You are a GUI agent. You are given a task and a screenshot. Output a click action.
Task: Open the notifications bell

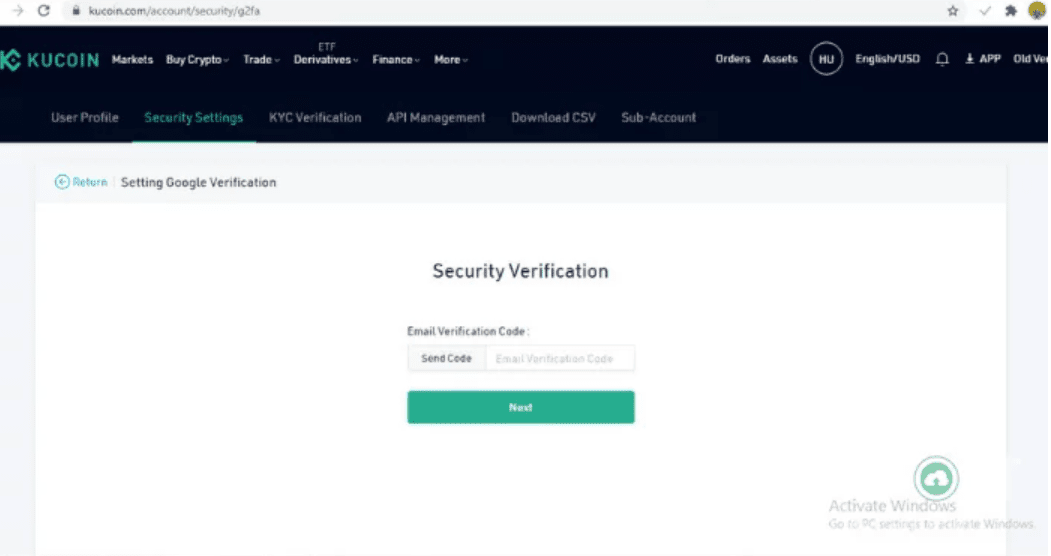(x=942, y=60)
